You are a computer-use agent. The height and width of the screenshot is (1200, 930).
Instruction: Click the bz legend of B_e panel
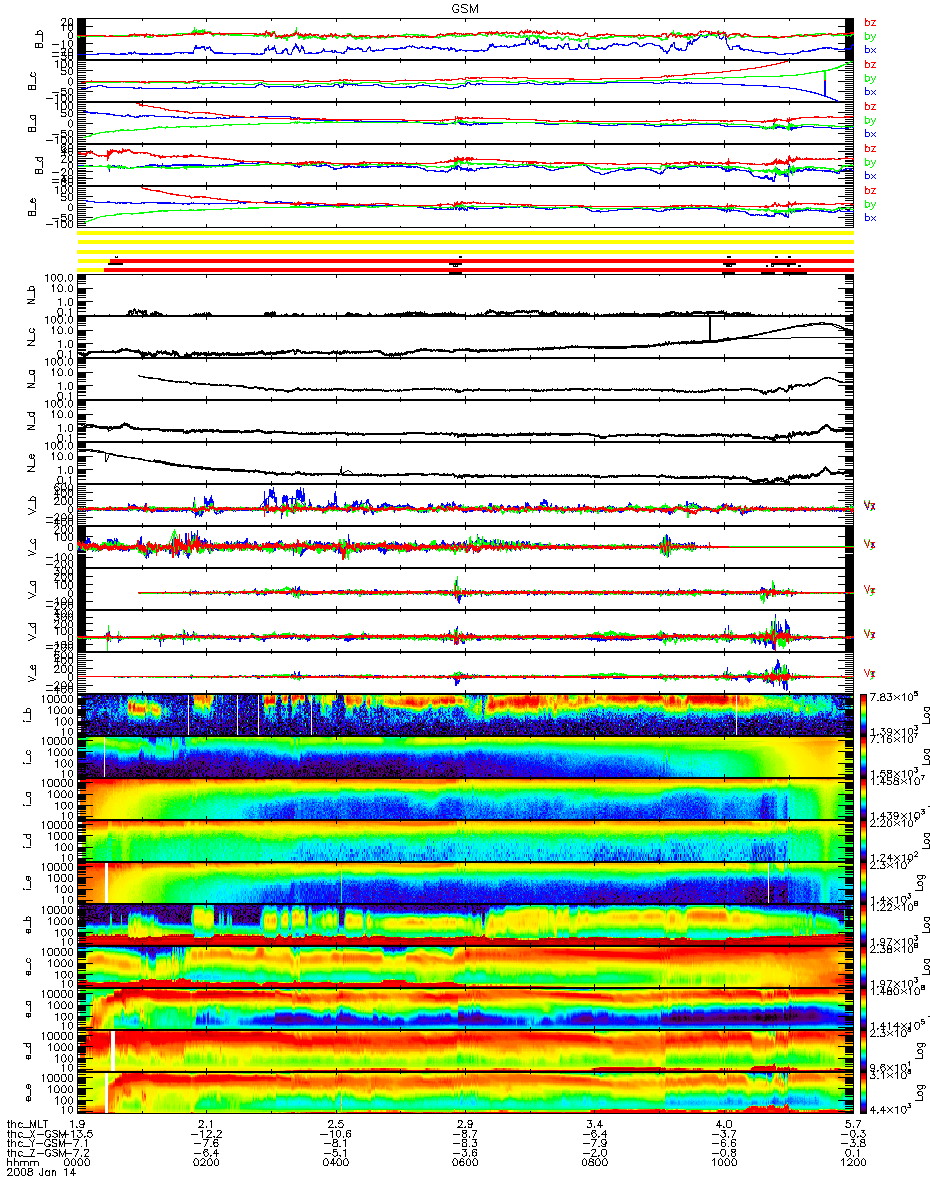869,191
